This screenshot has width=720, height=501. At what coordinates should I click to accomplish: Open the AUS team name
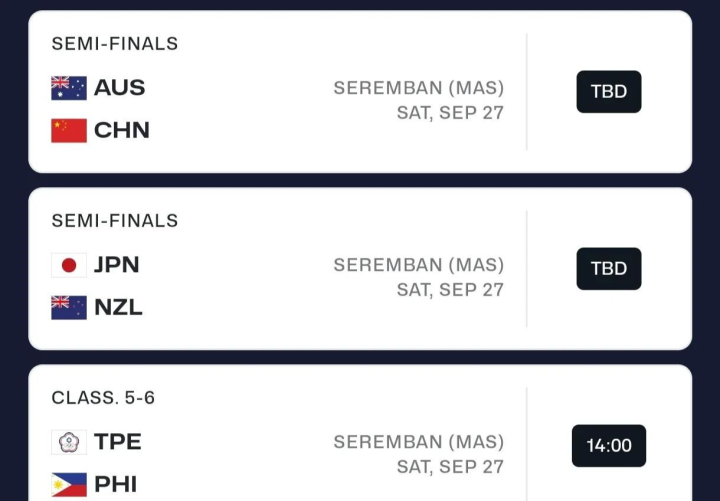pos(119,88)
